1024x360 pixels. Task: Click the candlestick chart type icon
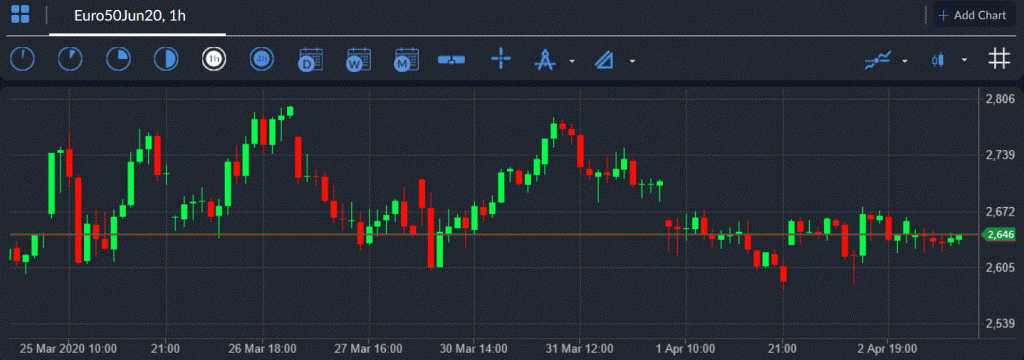[x=938, y=60]
